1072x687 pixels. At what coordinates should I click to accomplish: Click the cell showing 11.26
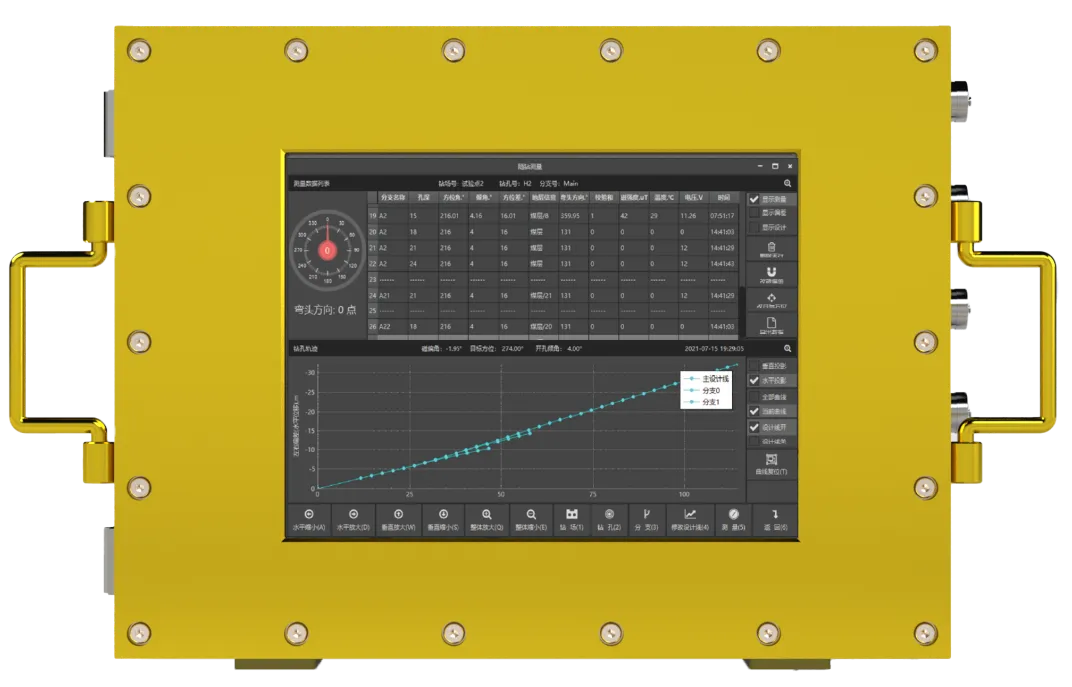click(694, 215)
